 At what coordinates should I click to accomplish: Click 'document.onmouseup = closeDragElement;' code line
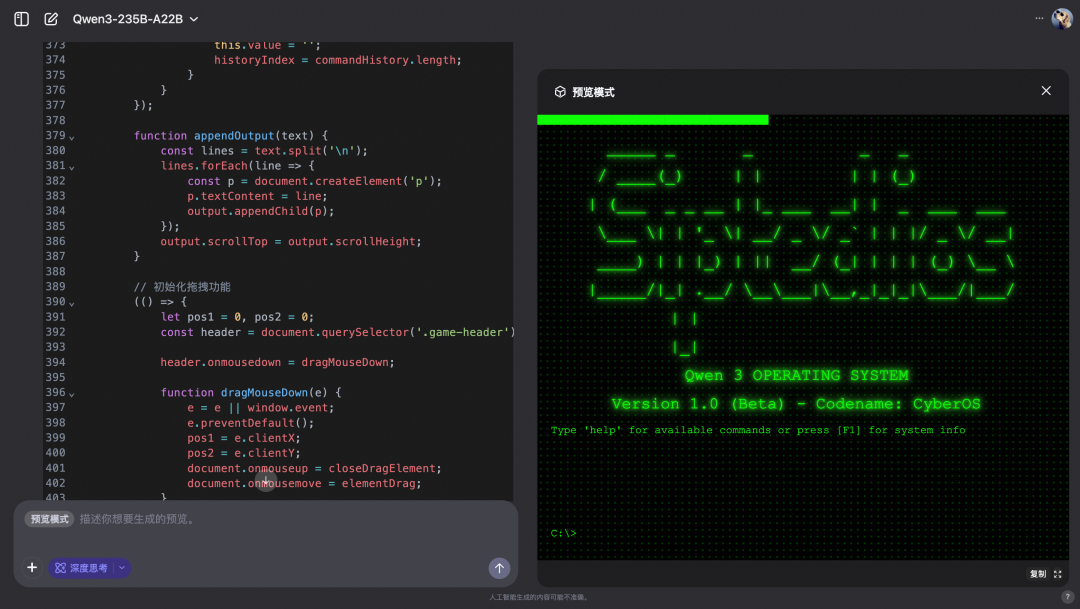point(314,468)
